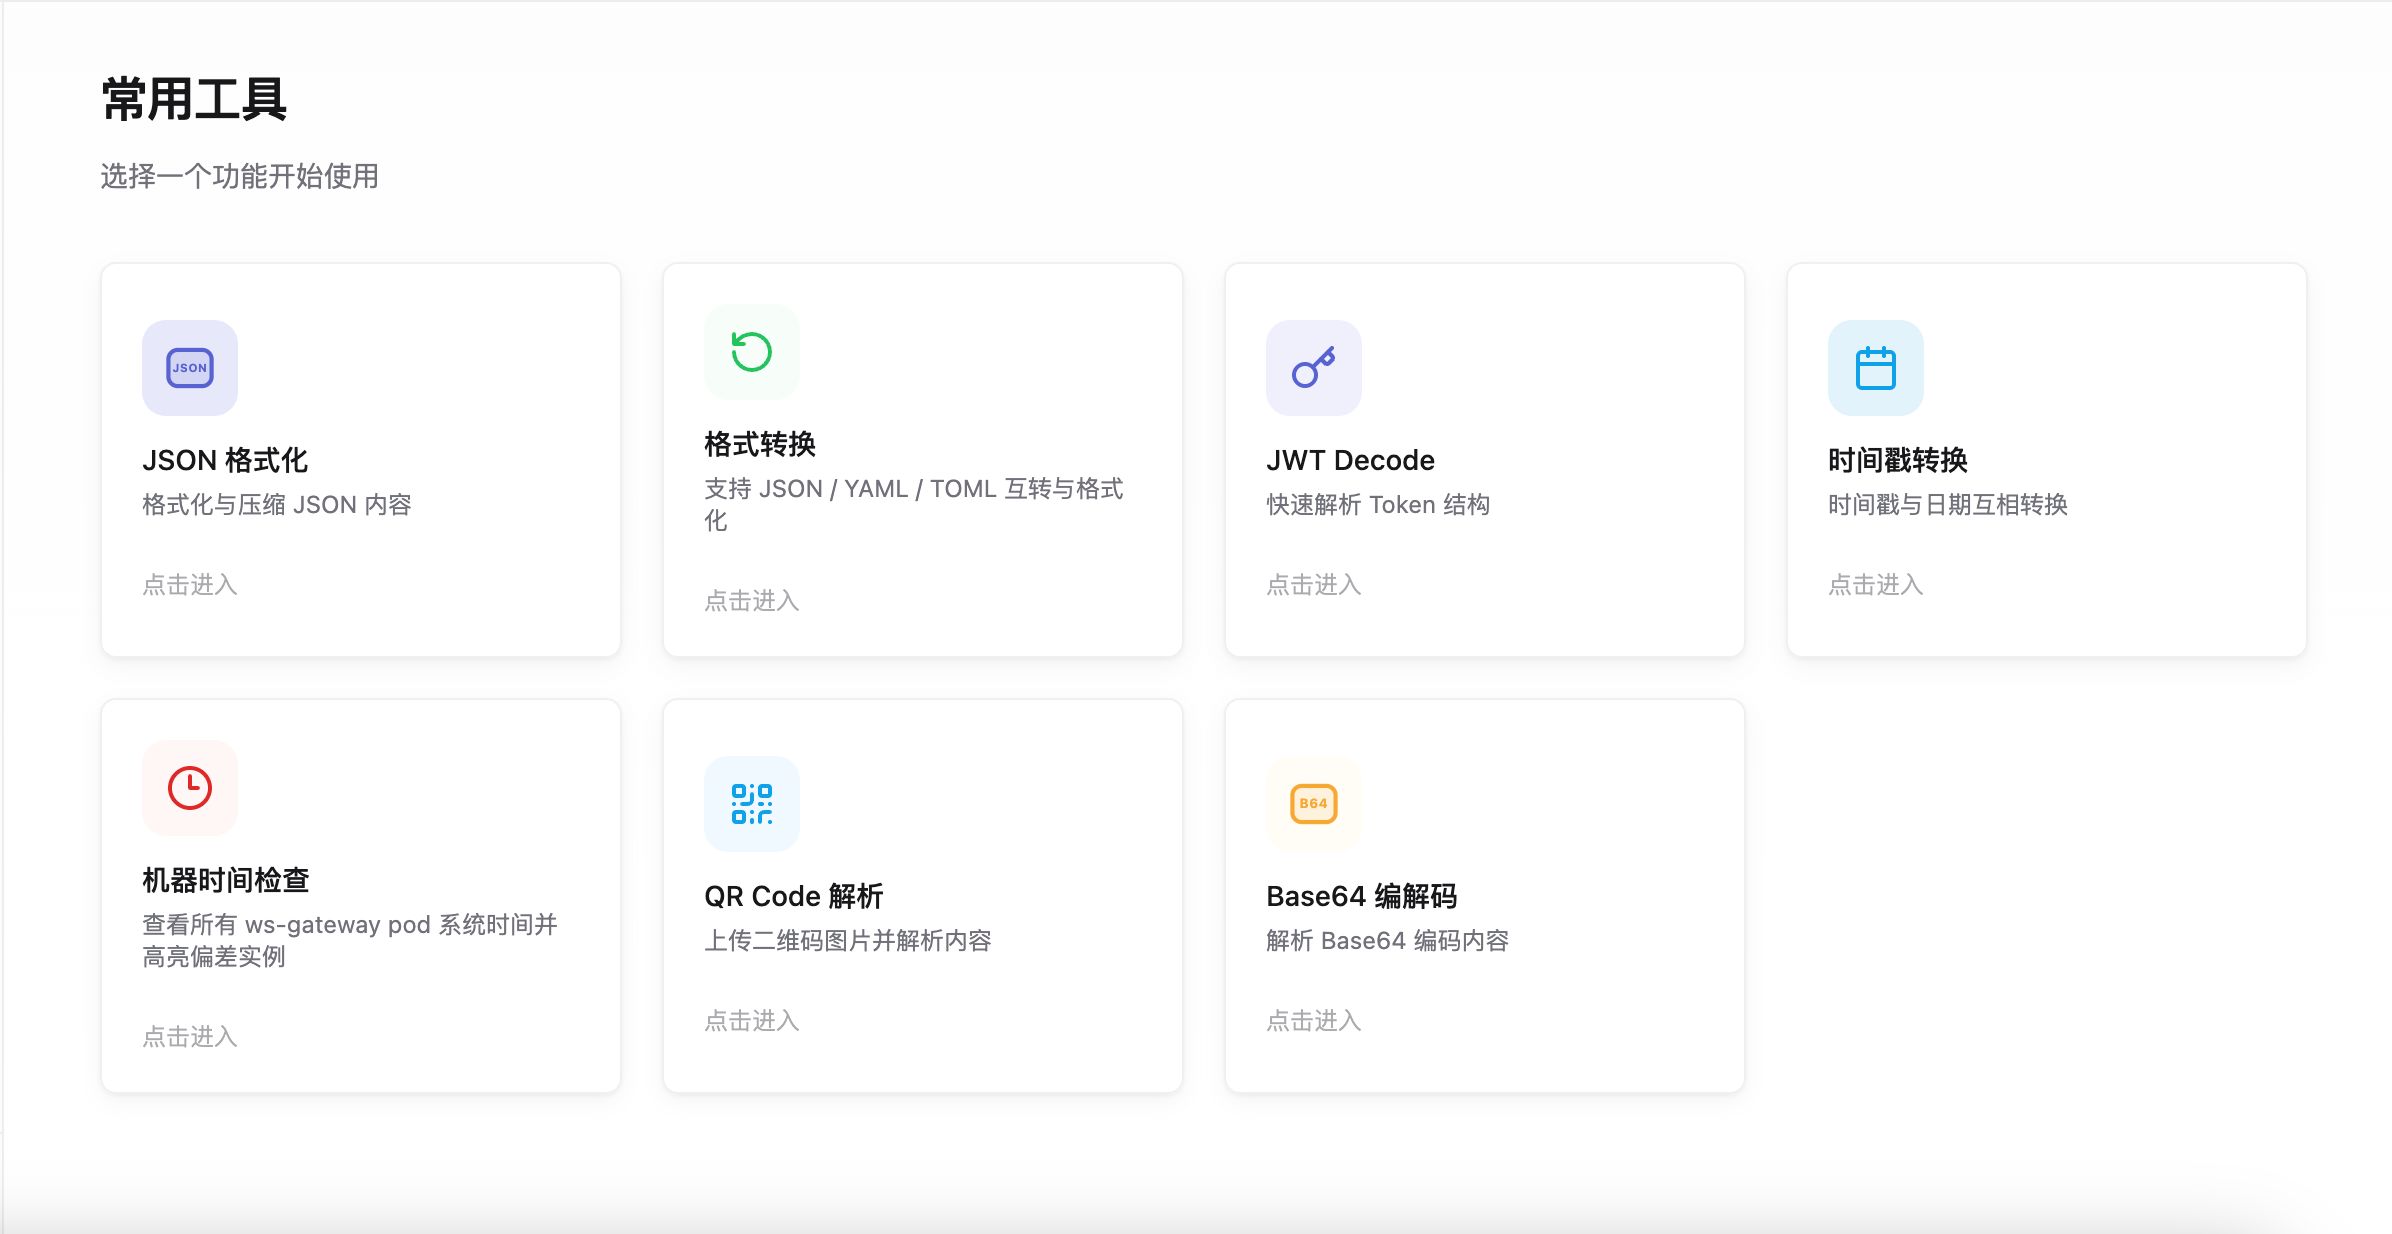This screenshot has height=1234, width=2392.
Task: Open the 格式转换 tool title
Action: (x=760, y=444)
